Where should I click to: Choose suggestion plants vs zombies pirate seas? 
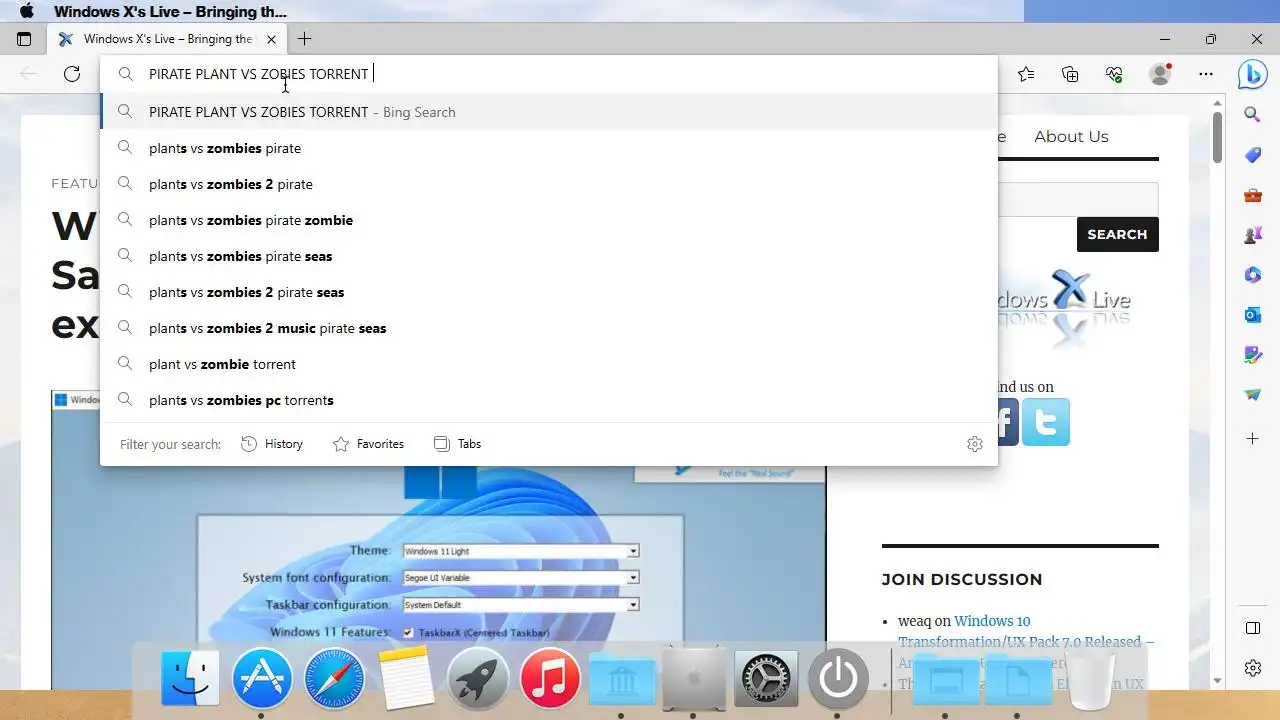pos(549,256)
